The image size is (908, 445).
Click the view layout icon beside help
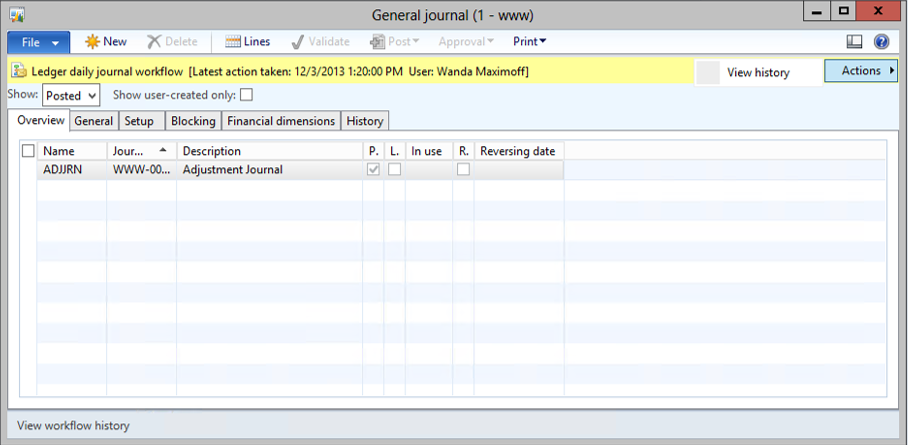(854, 42)
